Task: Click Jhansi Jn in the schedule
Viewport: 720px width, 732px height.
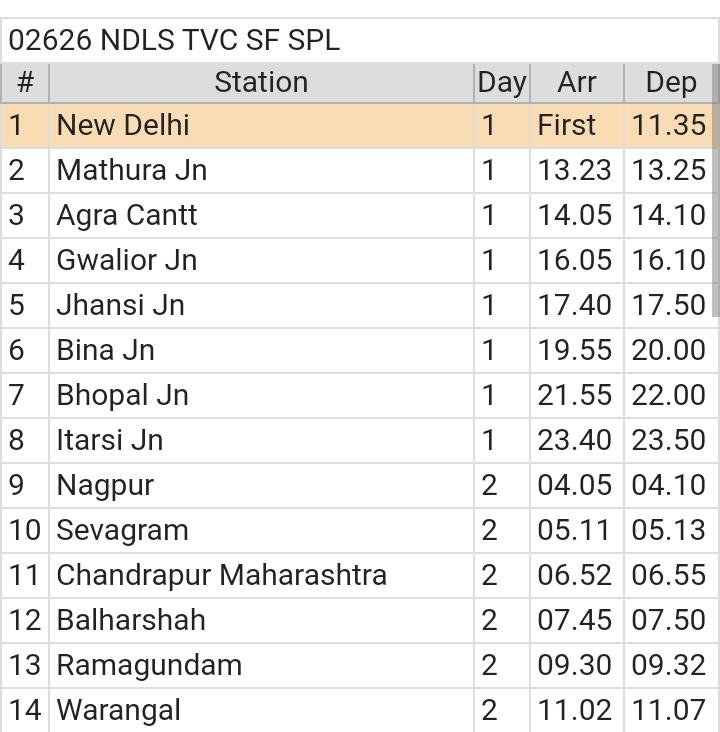Action: [120, 305]
